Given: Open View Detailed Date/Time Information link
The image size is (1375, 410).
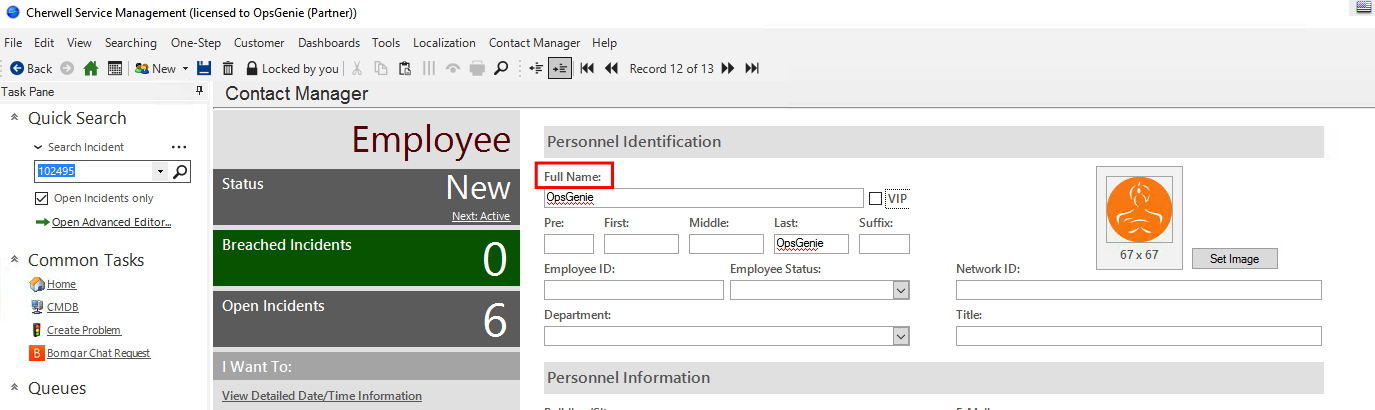Looking at the screenshot, I should click(x=322, y=396).
